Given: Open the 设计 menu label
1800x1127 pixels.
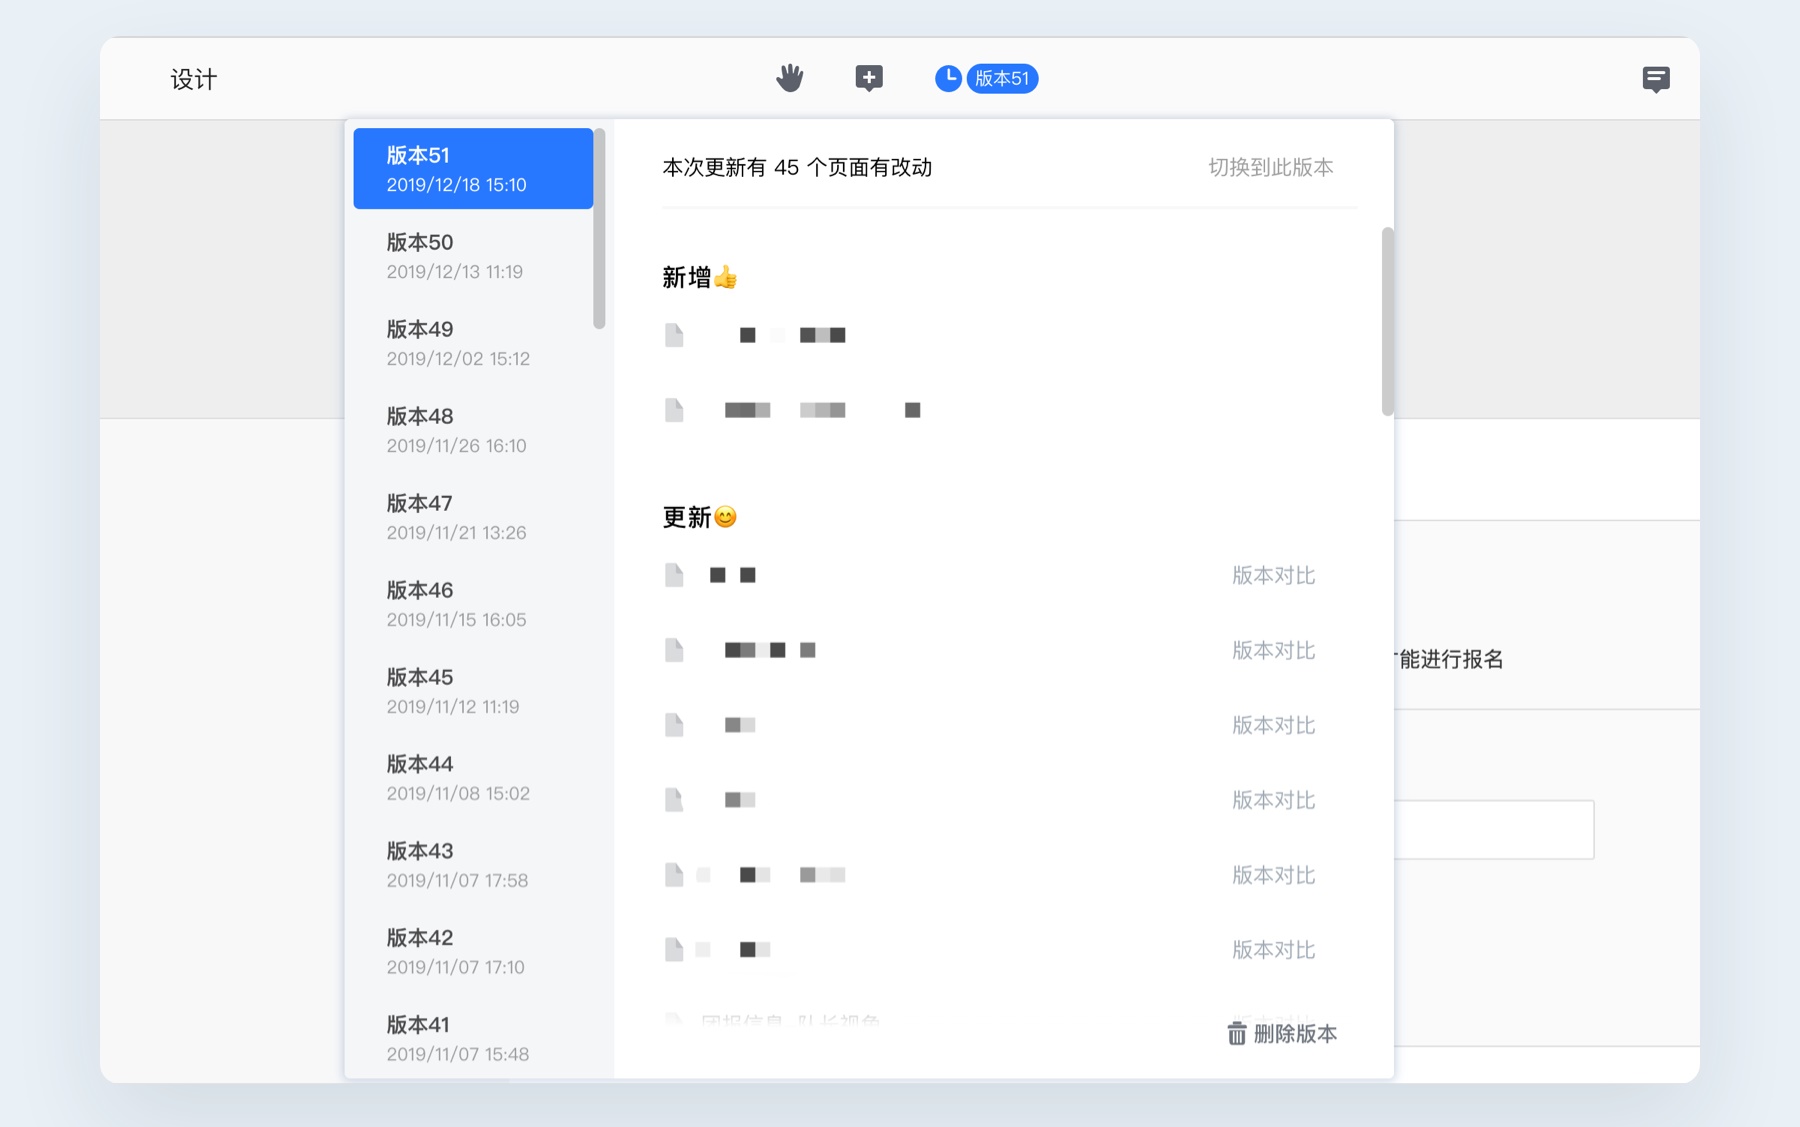Looking at the screenshot, I should click(x=194, y=79).
